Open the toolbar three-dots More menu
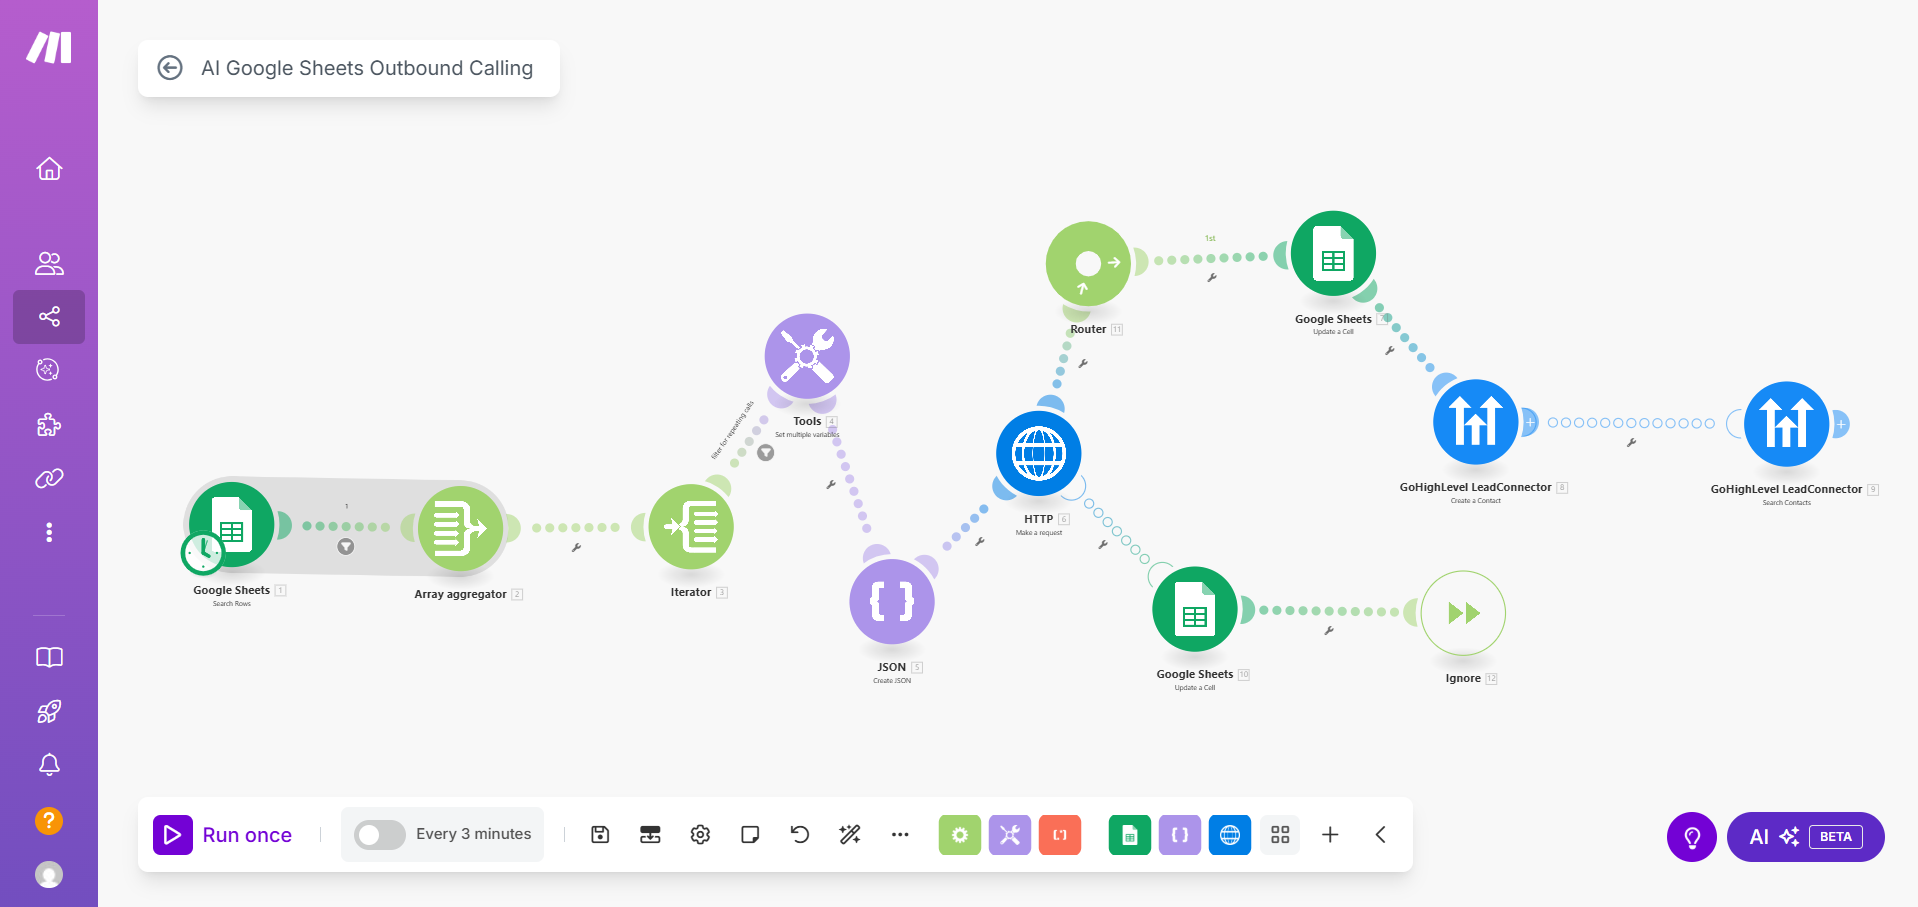Image resolution: width=1918 pixels, height=907 pixels. pos(900,835)
